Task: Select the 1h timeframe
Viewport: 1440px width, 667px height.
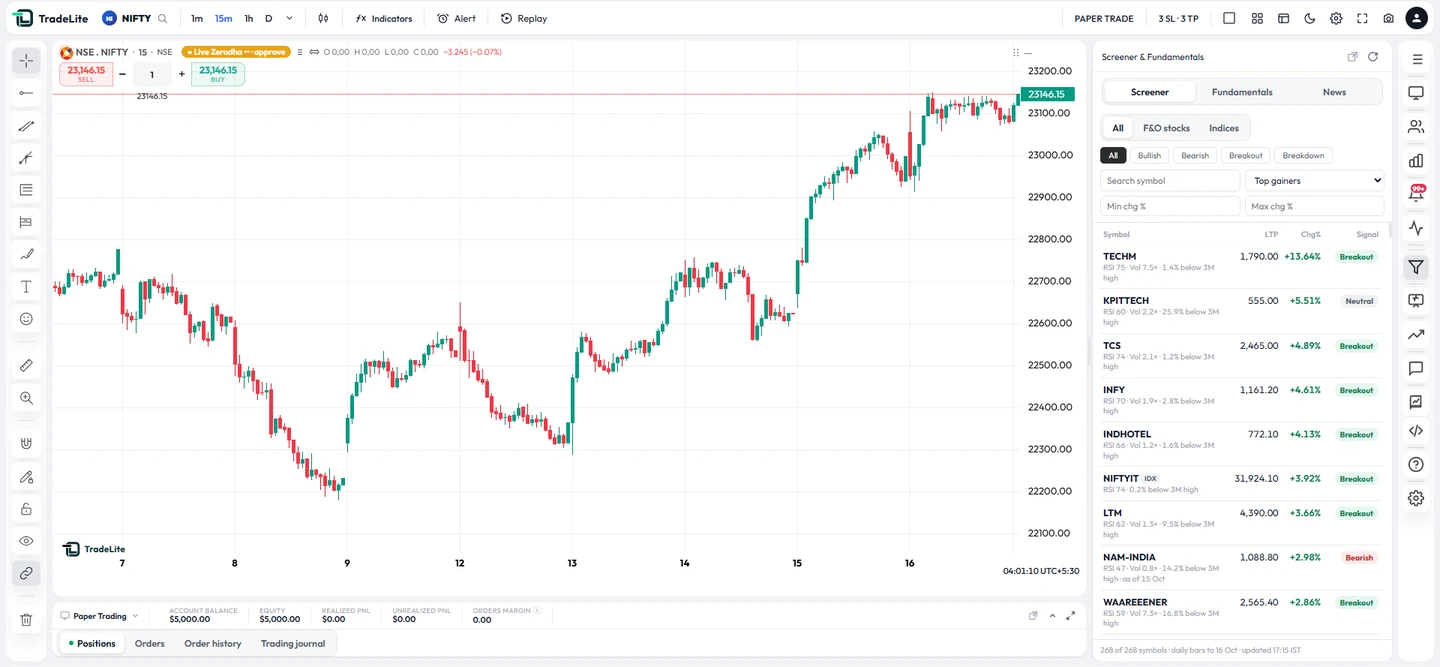Action: click(x=249, y=18)
